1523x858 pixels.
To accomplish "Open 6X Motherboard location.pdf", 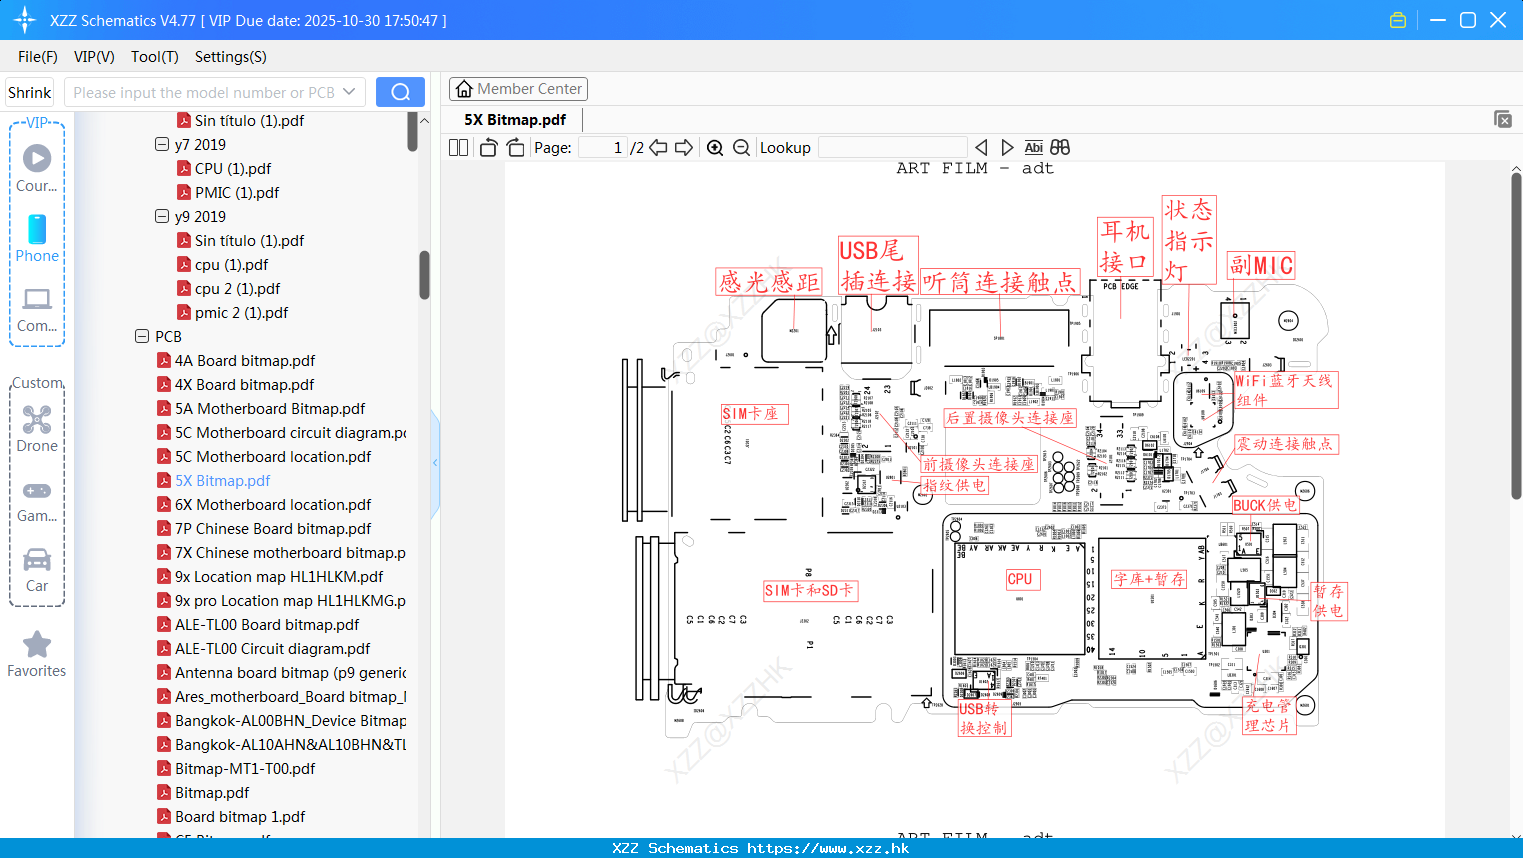I will point(273,504).
